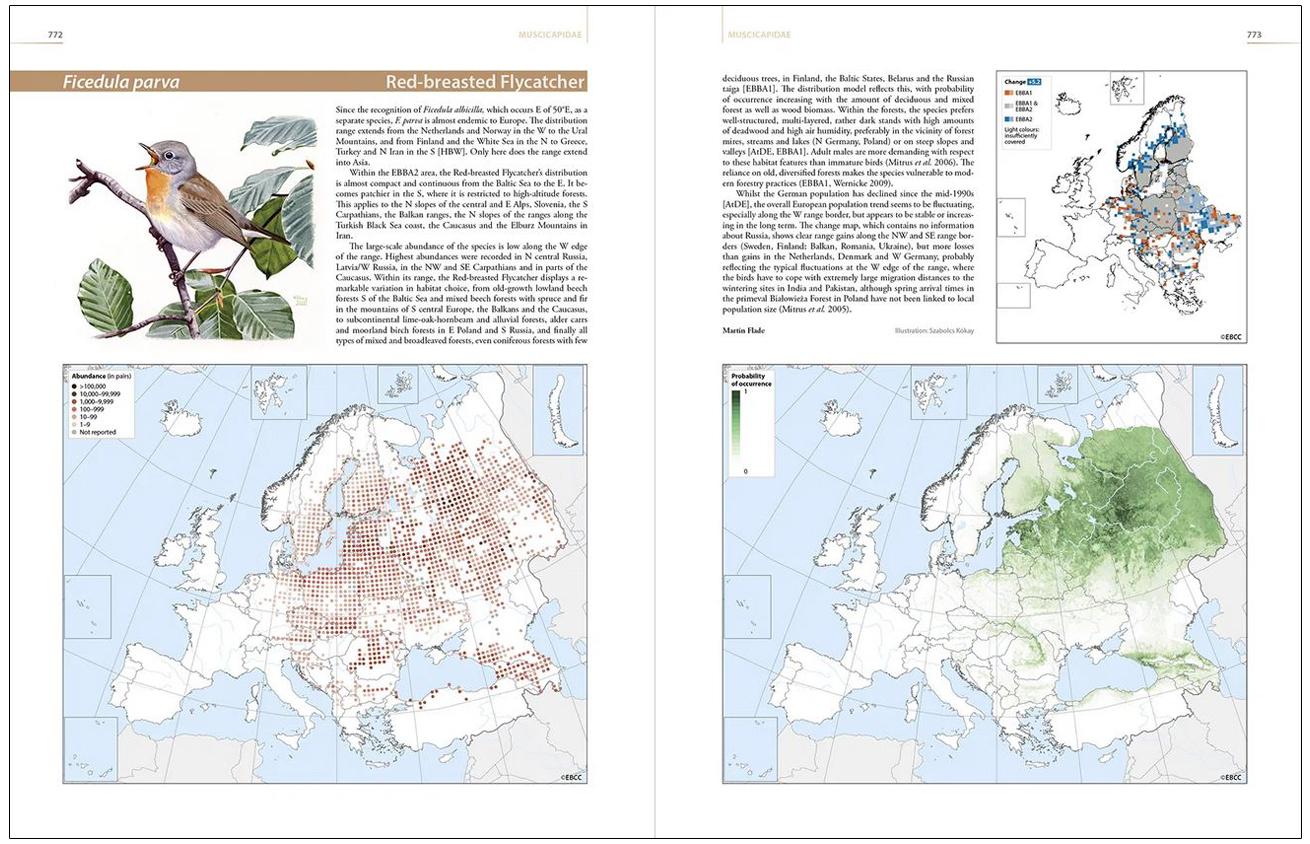Click the Ficedula parva species title
Image resolution: width=1310 pixels, height=844 pixels.
click(121, 82)
